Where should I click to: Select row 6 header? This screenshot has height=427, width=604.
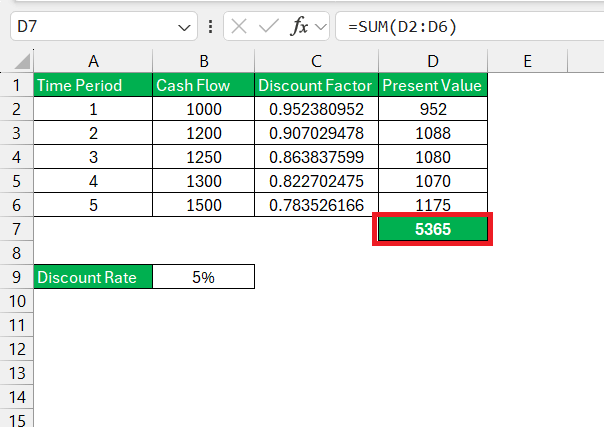17,205
